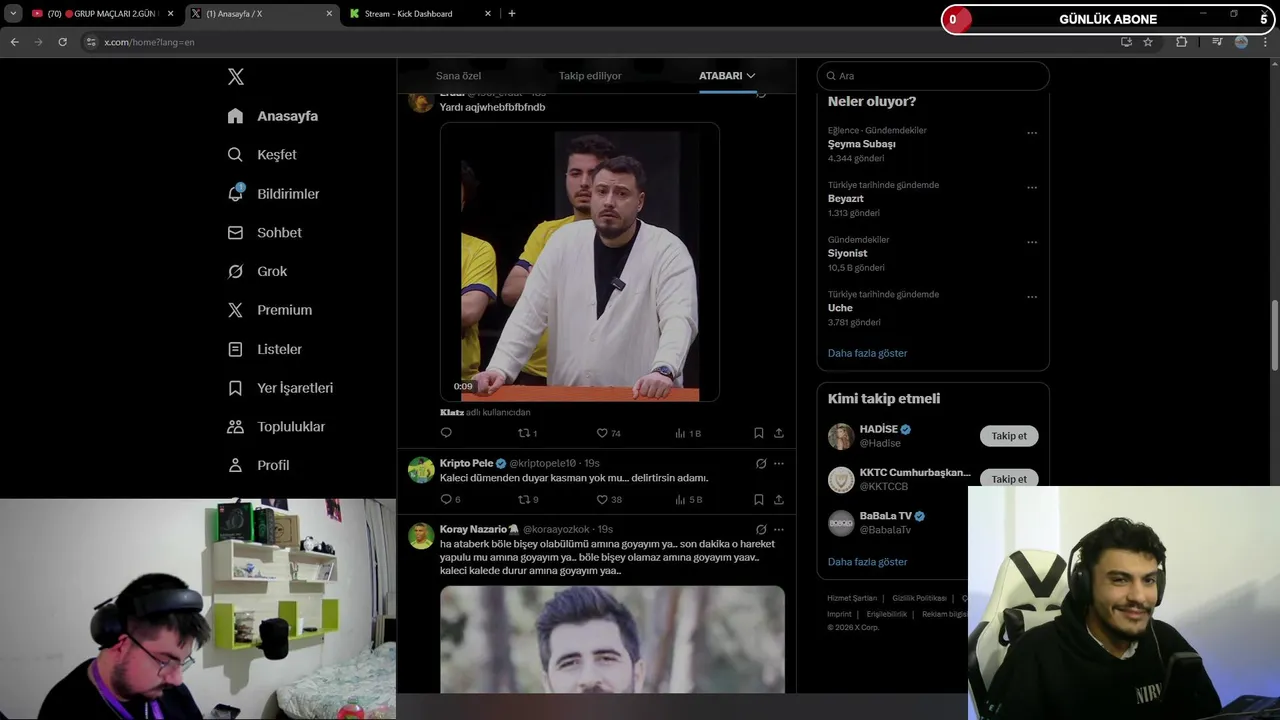Retweet Kripto Pele tweet with 9 reposts
The image size is (1280, 720).
pyautogui.click(x=523, y=499)
